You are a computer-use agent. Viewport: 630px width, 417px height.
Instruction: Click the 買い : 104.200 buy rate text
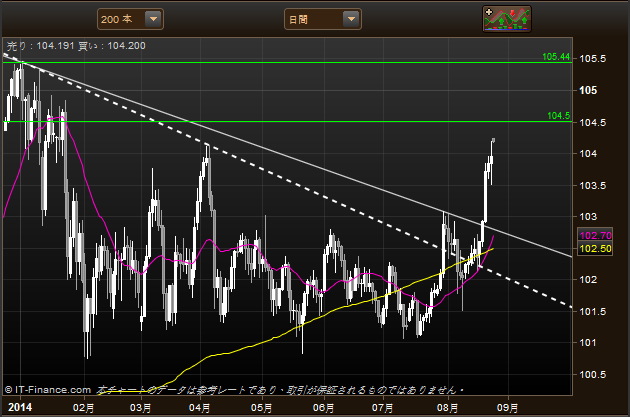(112, 46)
